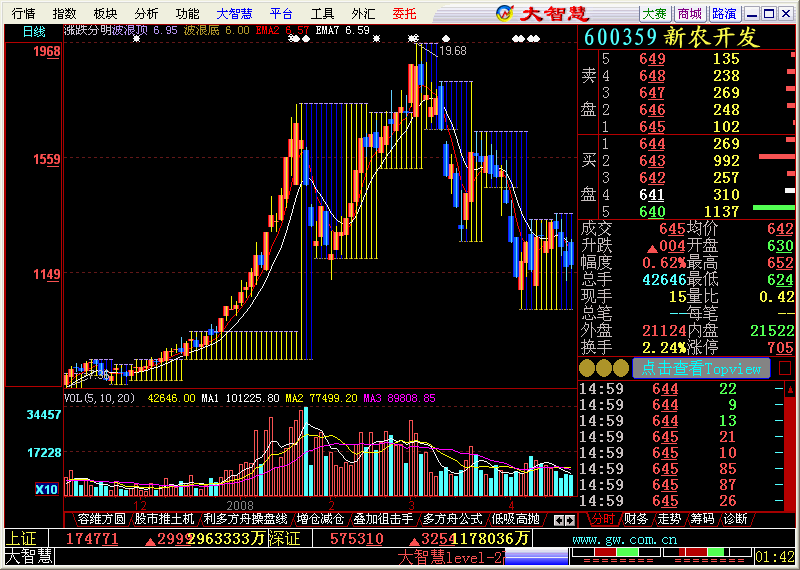The image size is (800, 570).
Task: Select the 利多方舟操盘线 indicator tab
Action: click(245, 519)
